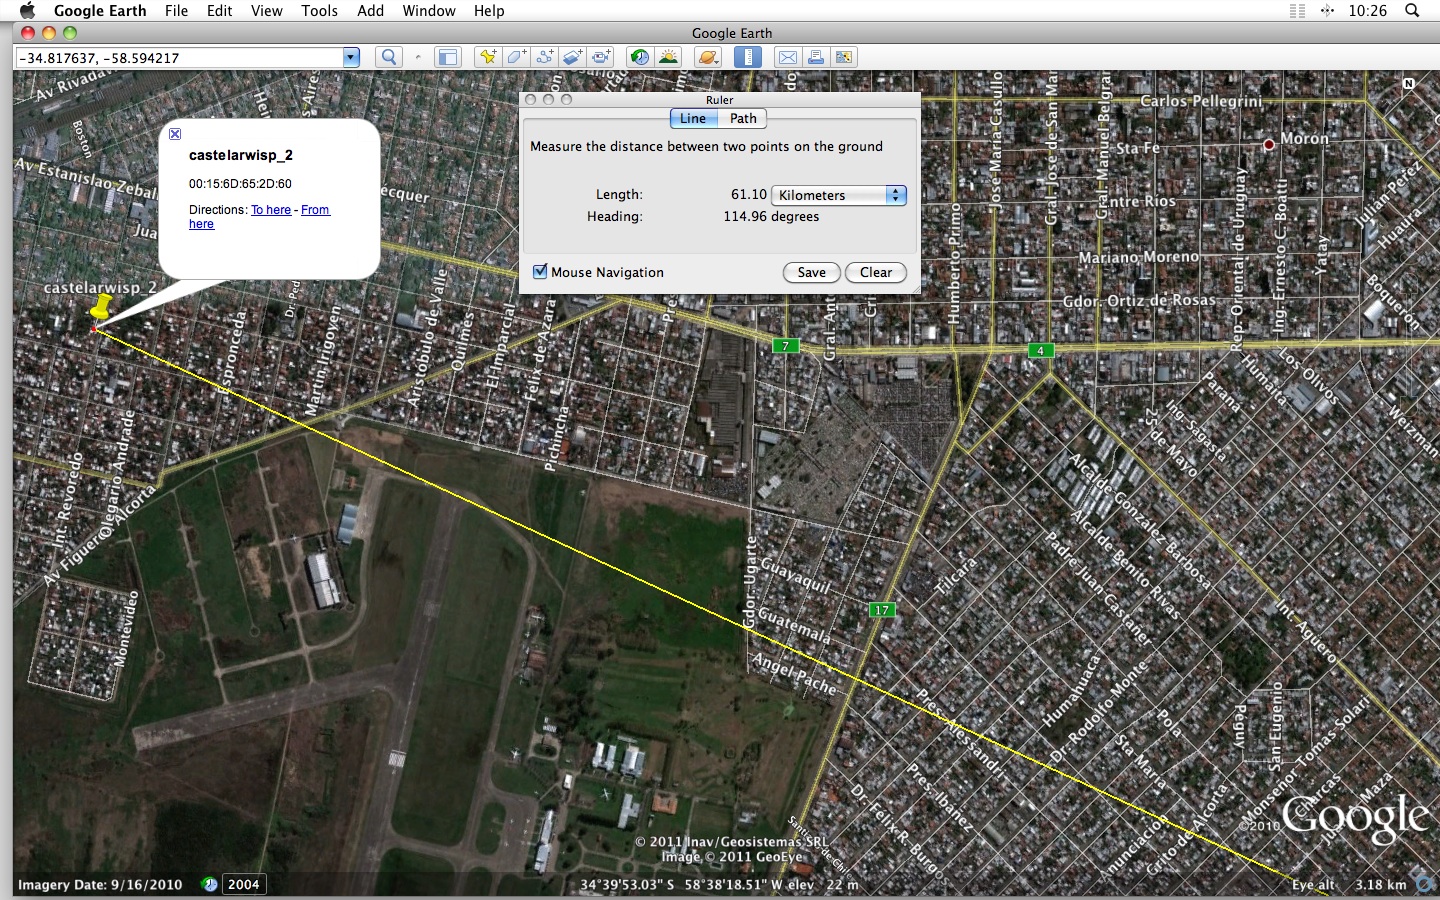Click the search magnifier button
Image resolution: width=1440 pixels, height=900 pixels.
tap(389, 57)
